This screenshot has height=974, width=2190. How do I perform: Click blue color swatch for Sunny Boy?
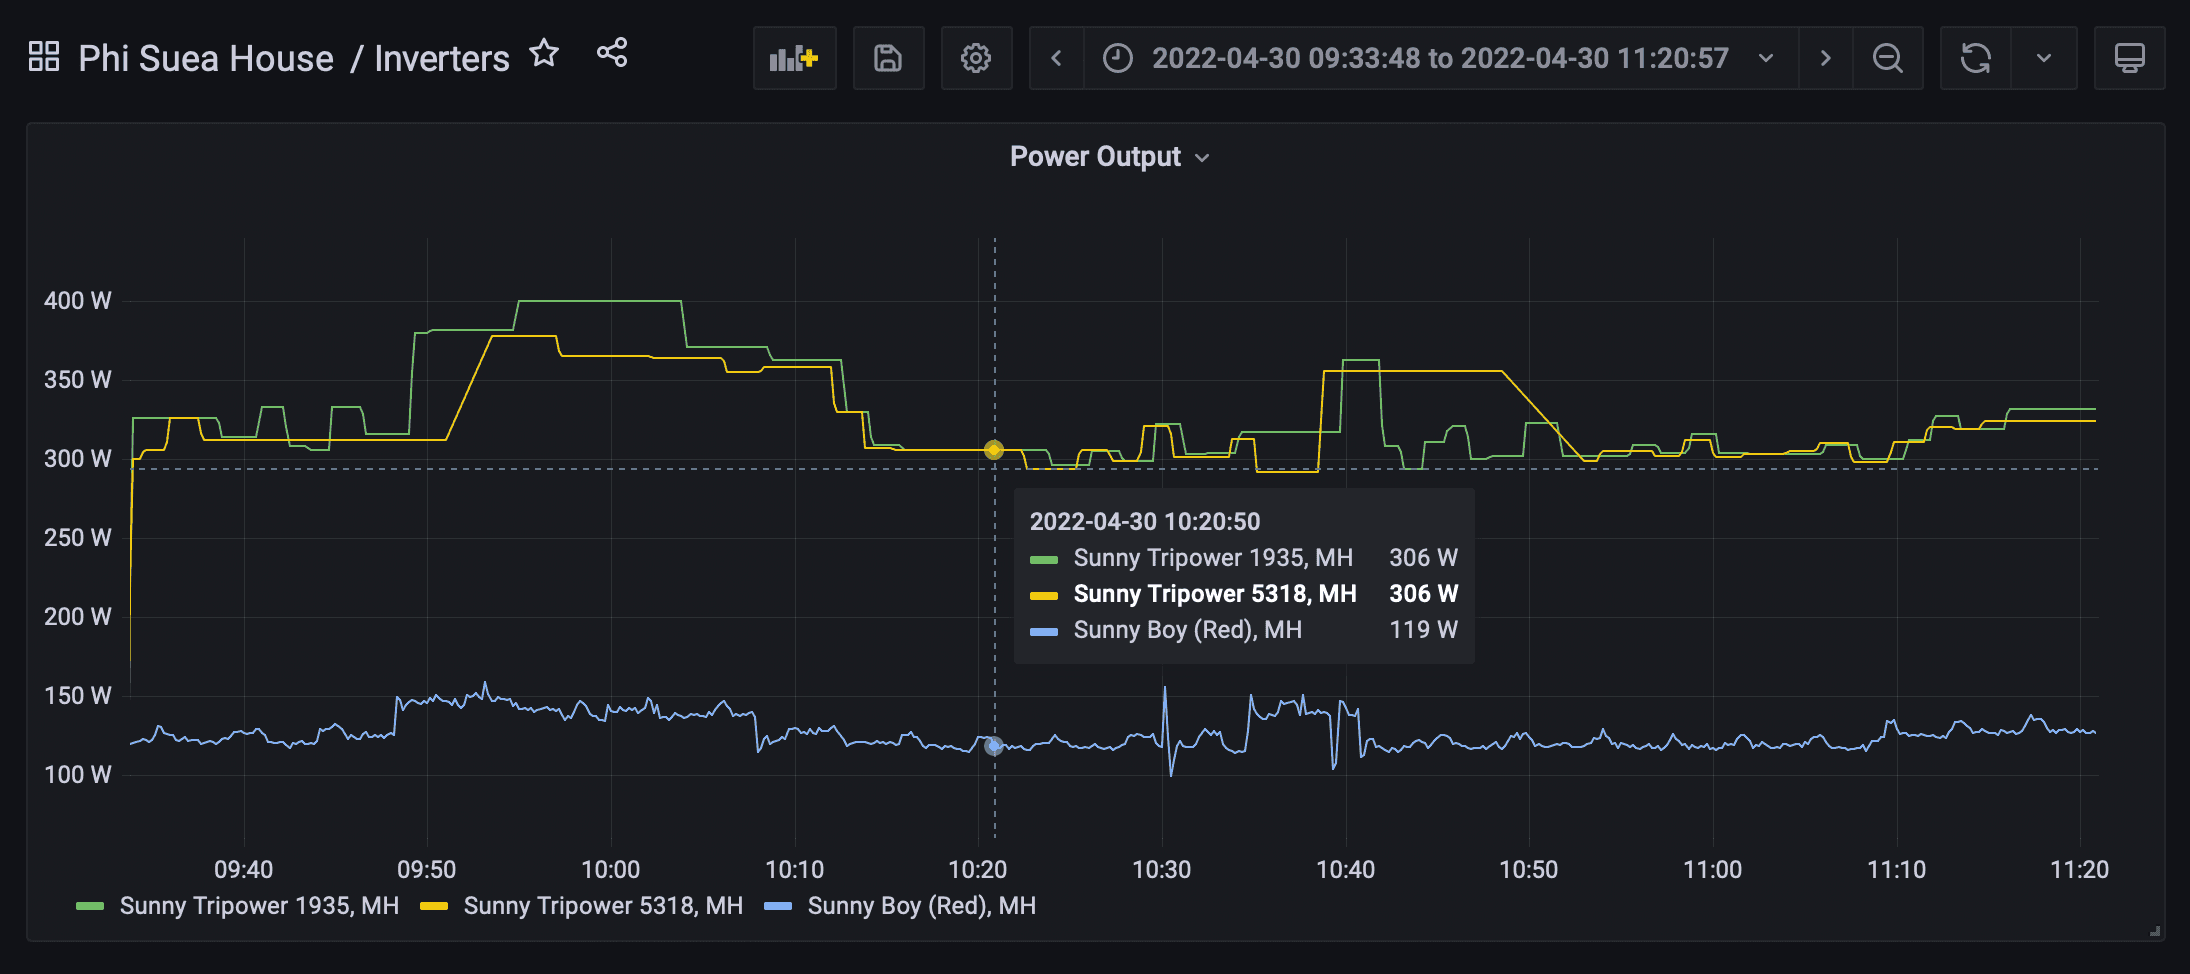(x=778, y=906)
